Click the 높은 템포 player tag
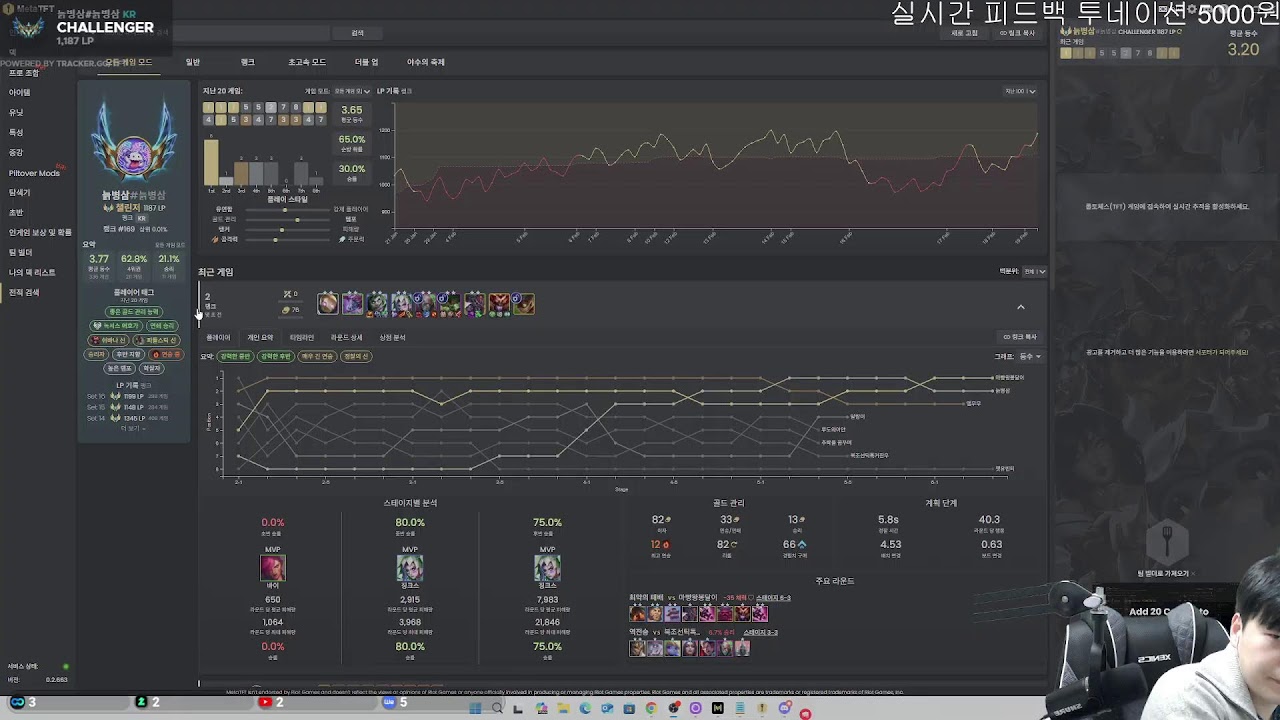Image resolution: width=1280 pixels, height=720 pixels. [x=120, y=368]
